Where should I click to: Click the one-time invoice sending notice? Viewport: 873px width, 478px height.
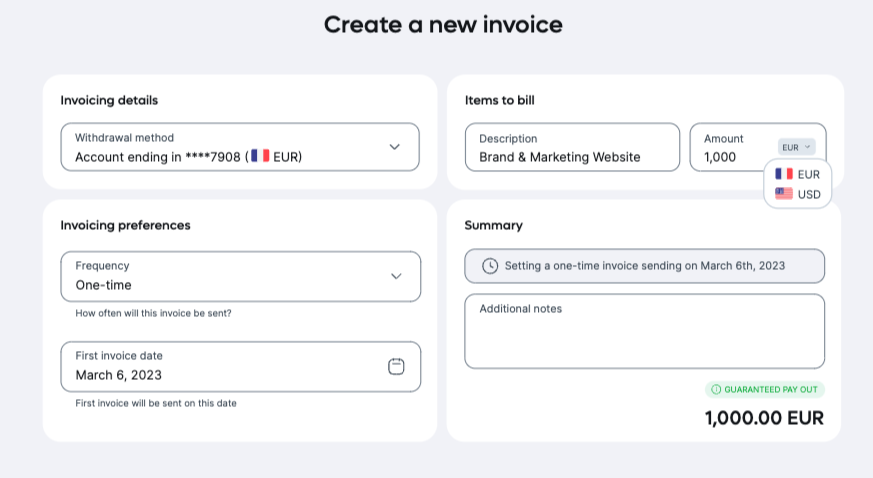(645, 266)
